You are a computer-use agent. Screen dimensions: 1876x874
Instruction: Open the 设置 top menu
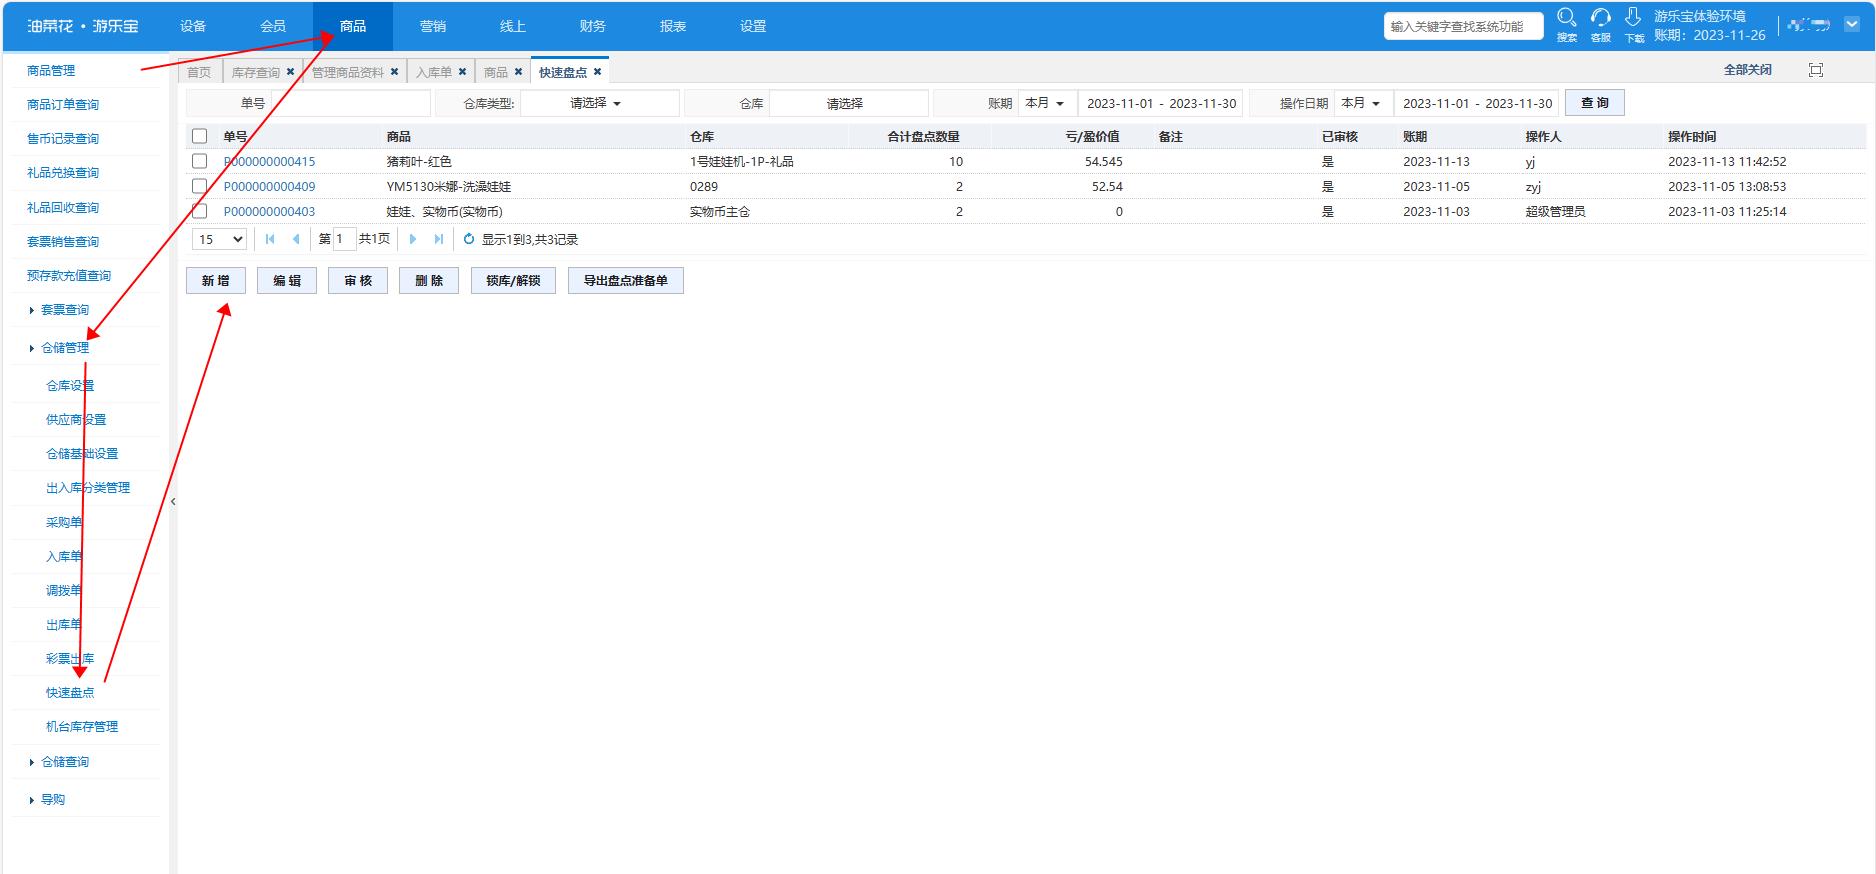pyautogui.click(x=753, y=26)
